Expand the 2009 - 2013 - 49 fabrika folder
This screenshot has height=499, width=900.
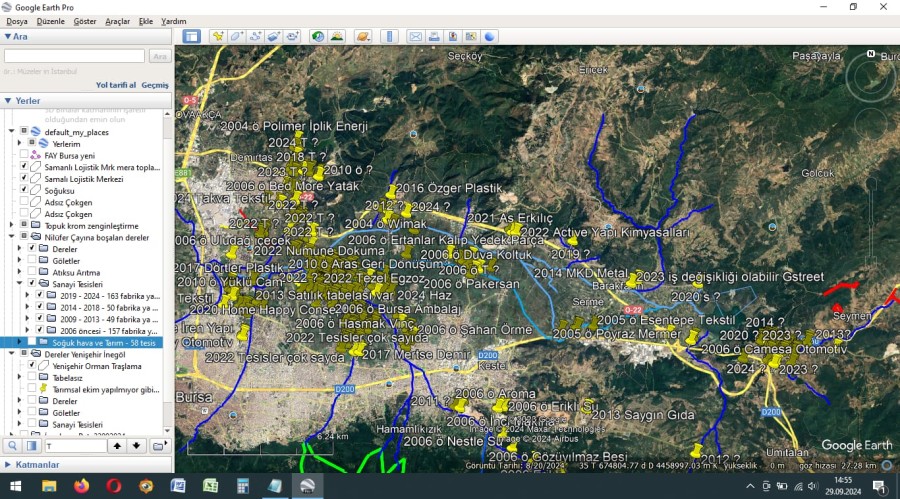pos(28,319)
